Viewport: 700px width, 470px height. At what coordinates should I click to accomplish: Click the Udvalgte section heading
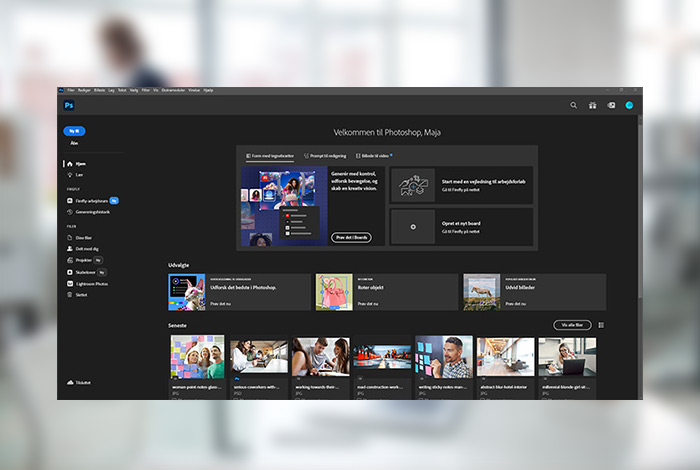[x=179, y=265]
